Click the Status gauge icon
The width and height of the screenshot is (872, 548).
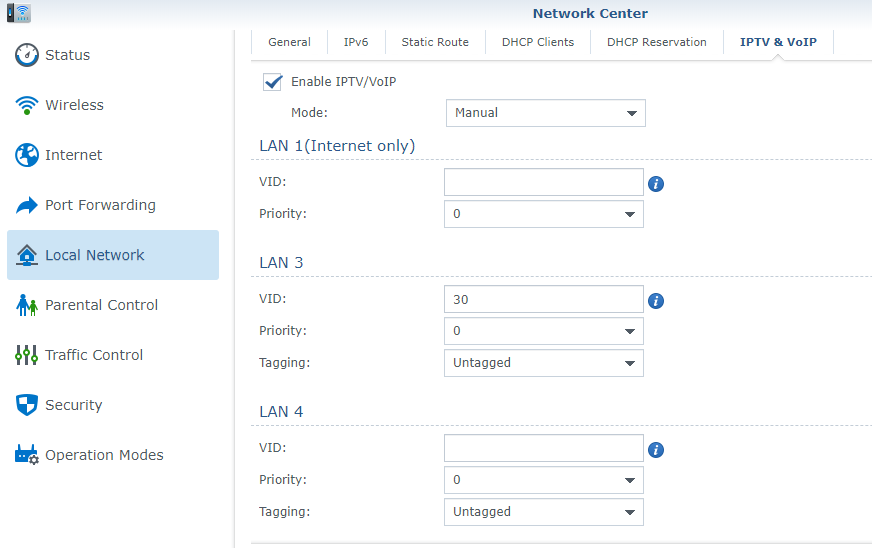tap(27, 55)
